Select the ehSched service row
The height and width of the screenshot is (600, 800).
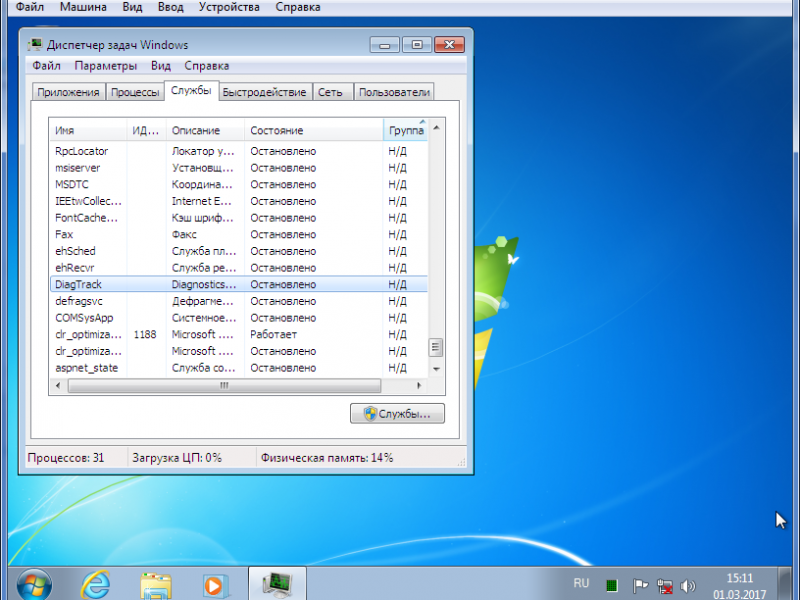[x=239, y=251]
